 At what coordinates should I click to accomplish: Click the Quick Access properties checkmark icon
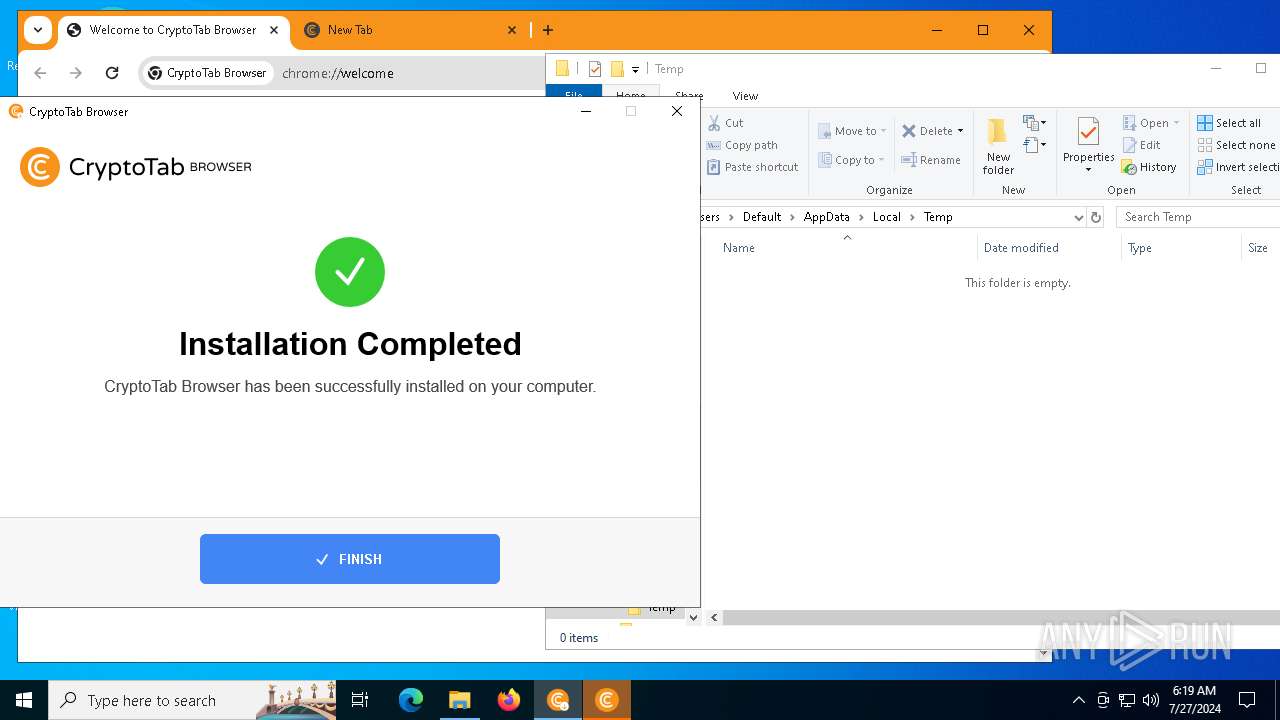[x=595, y=69]
